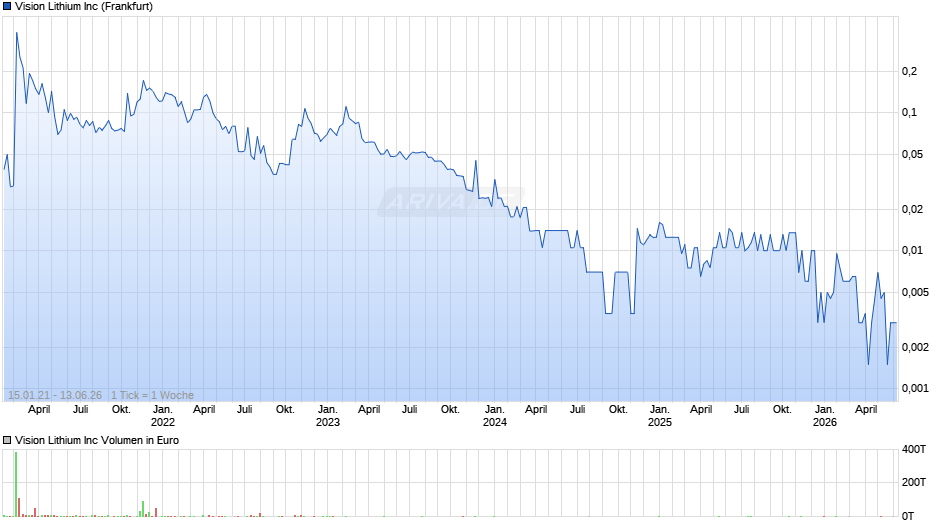Click the chart title 'Vision Lithium Inc (Frankfurt)'
940x526 pixels.
[x=84, y=7]
